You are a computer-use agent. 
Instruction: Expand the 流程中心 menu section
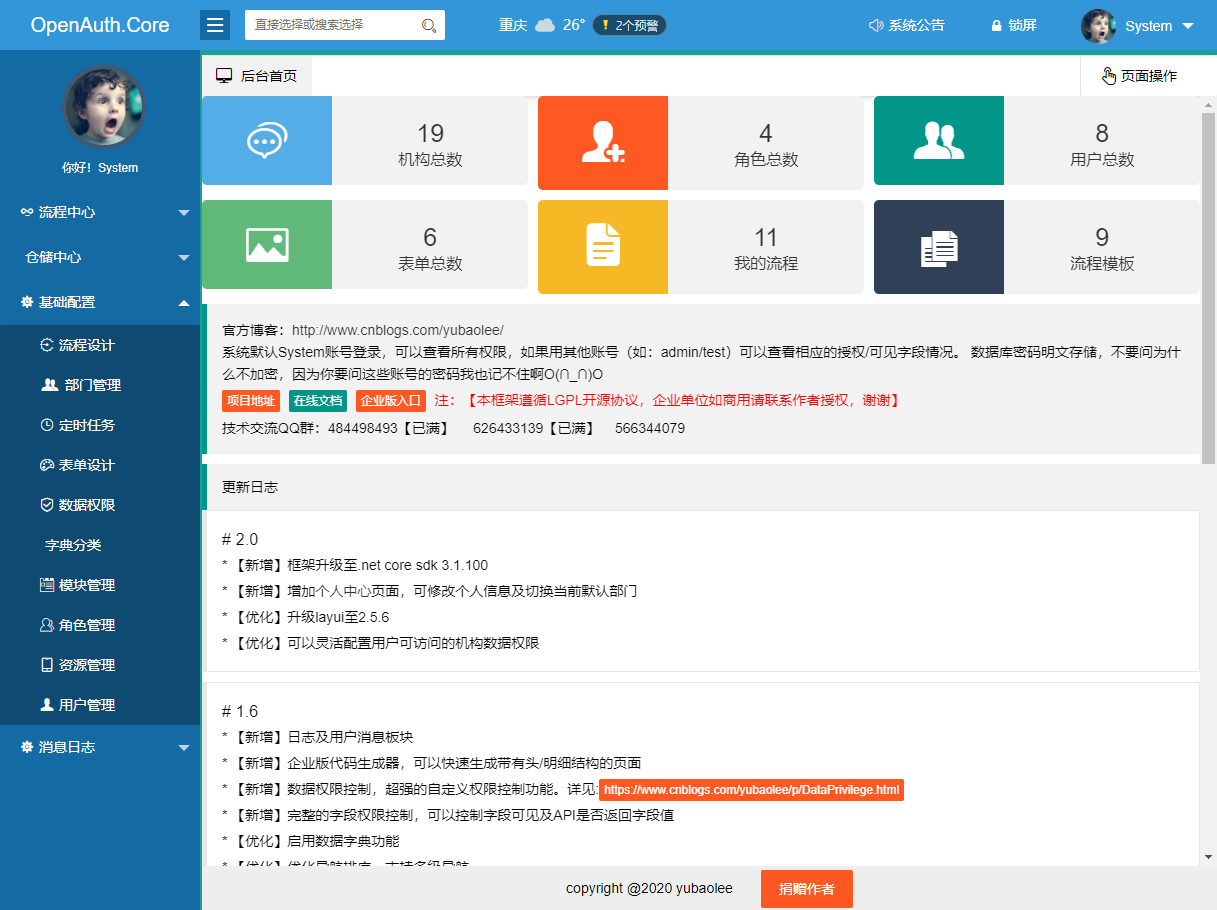tap(100, 212)
